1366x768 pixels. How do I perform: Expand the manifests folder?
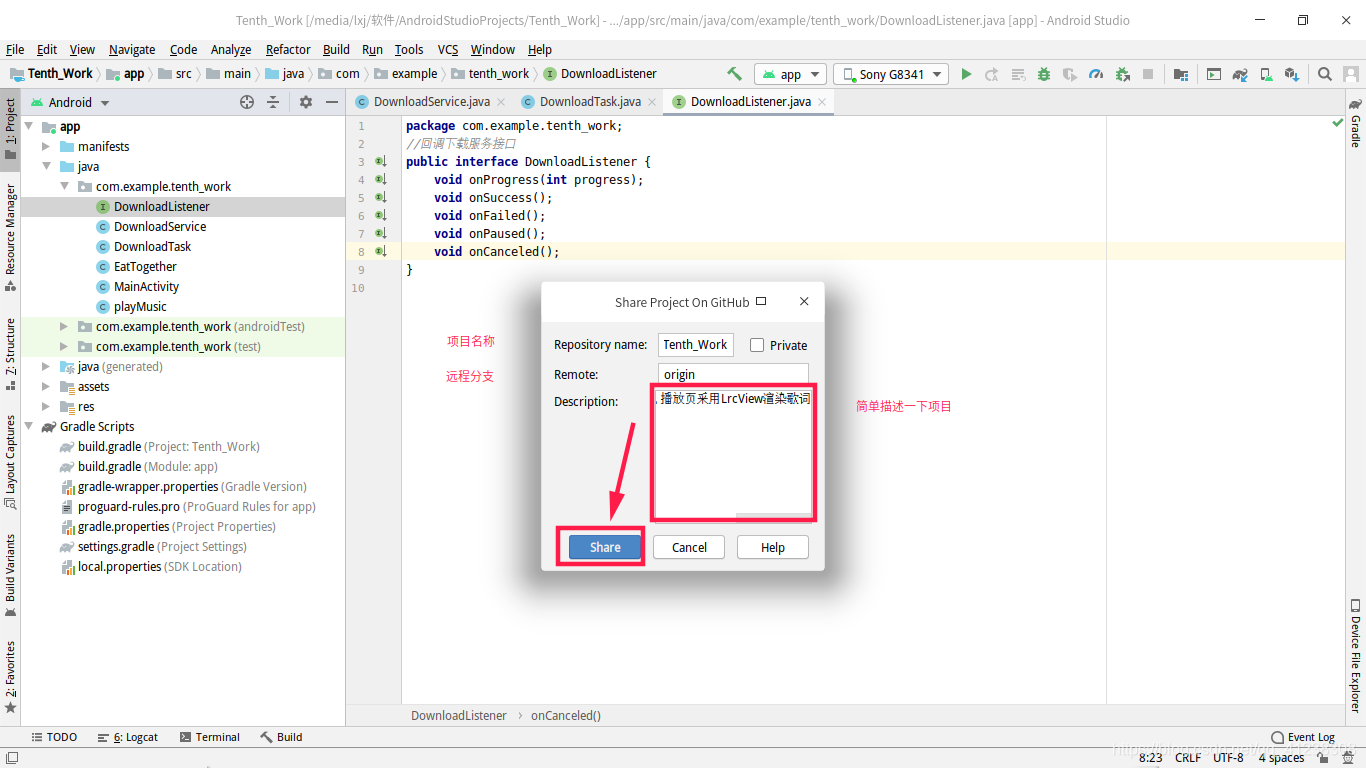pyautogui.click(x=46, y=147)
